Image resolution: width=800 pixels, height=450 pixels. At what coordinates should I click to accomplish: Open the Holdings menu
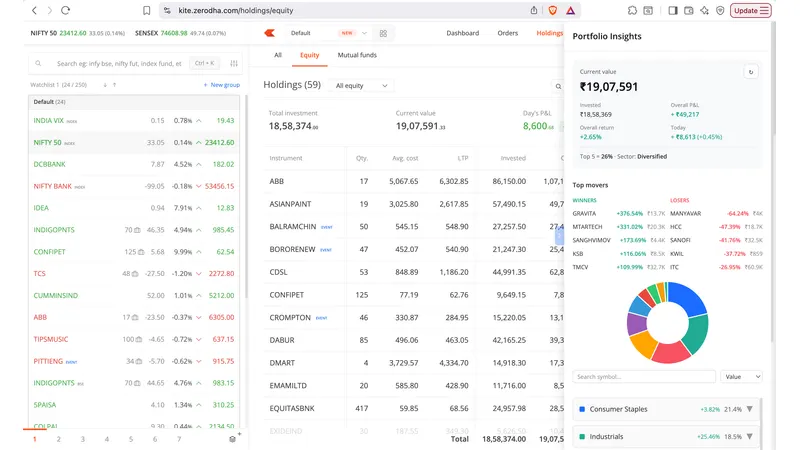pos(549,33)
